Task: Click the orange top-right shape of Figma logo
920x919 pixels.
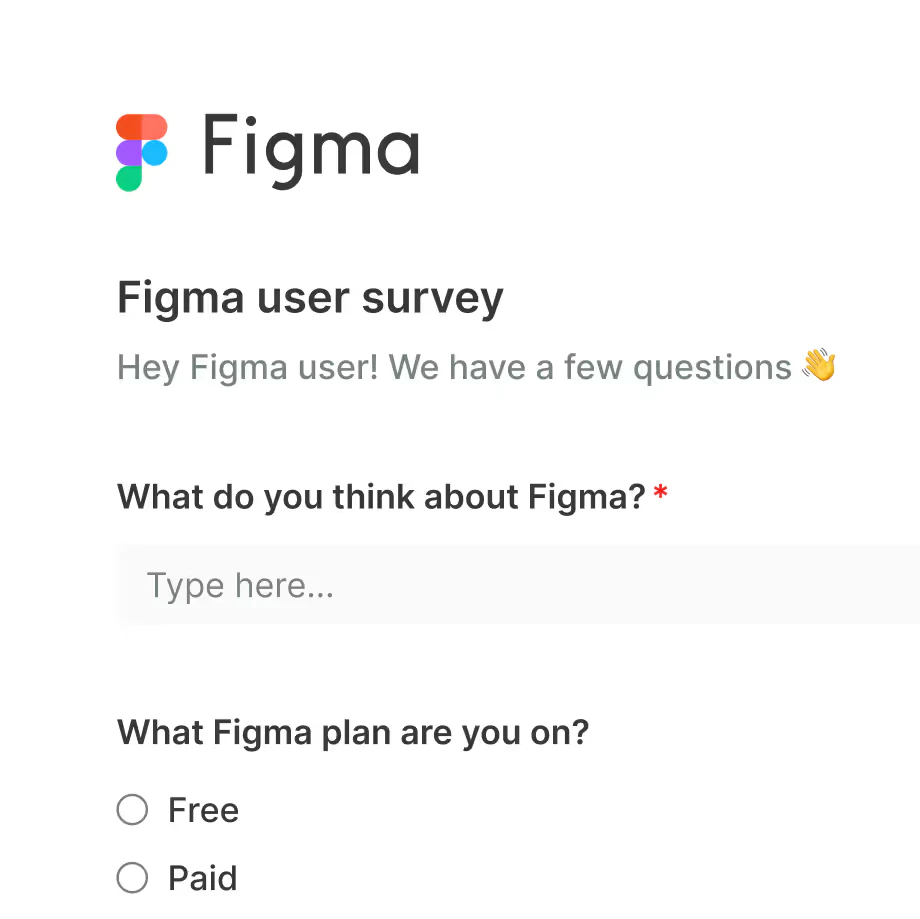Action: tap(153, 127)
